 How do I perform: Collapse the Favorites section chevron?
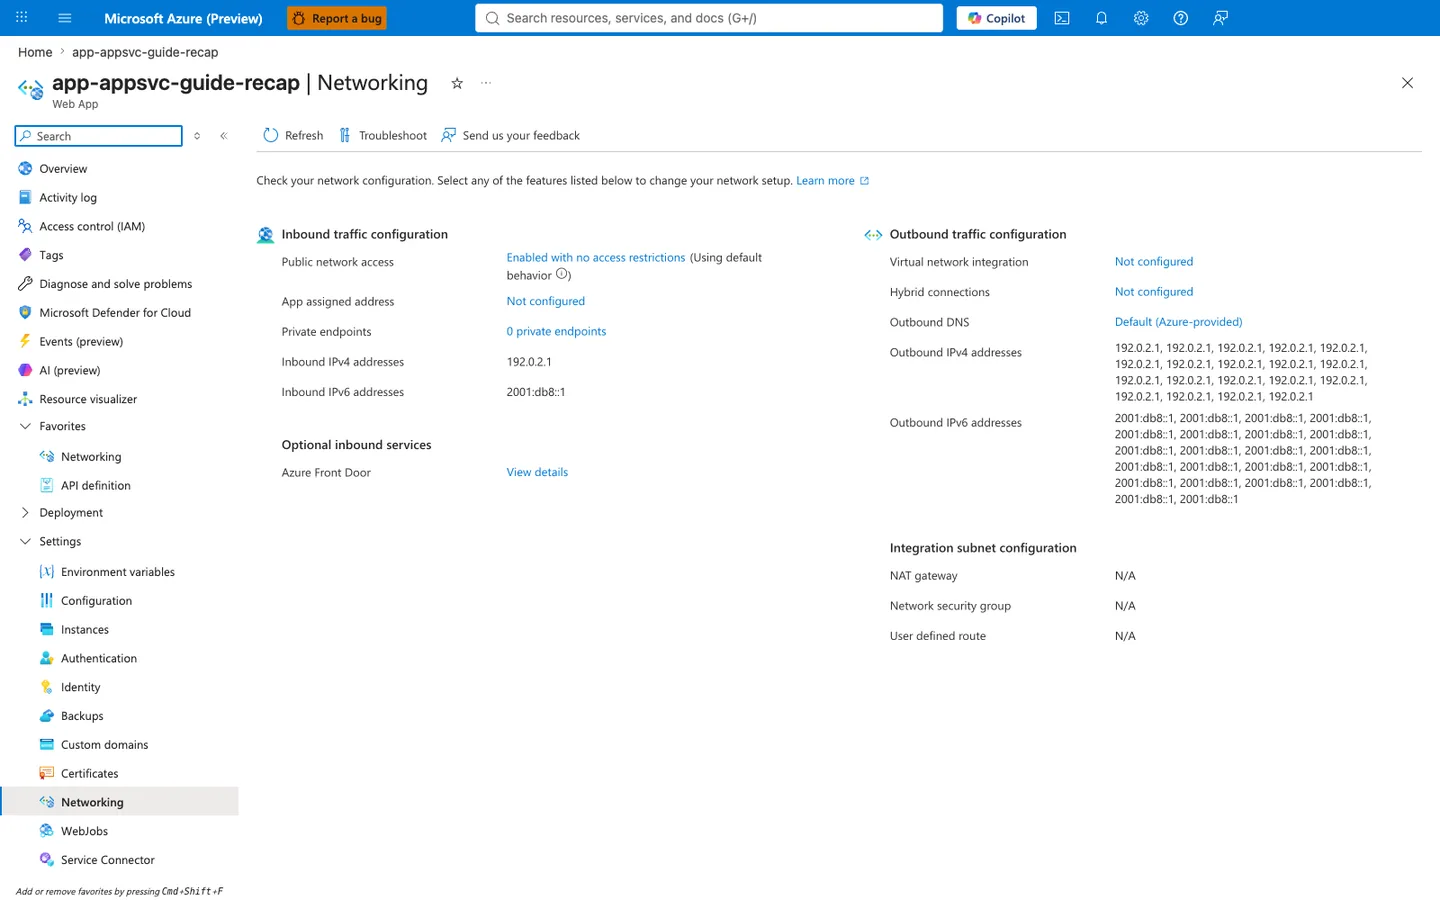[x=25, y=426]
